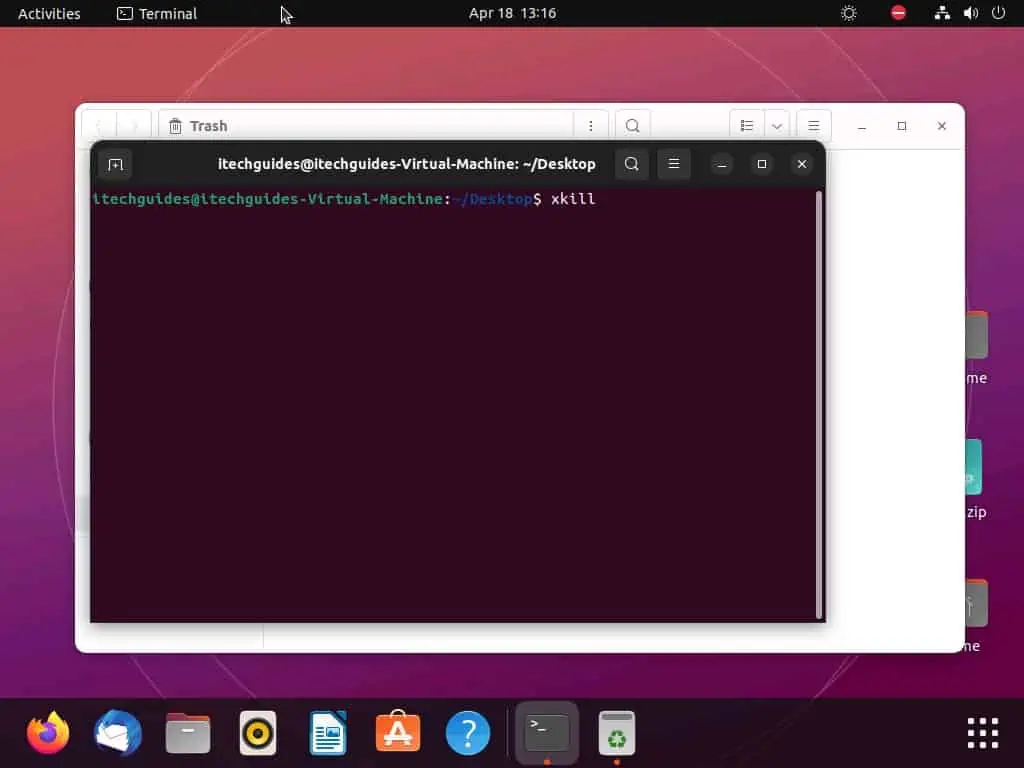Click the network icon in top bar
This screenshot has height=768, width=1024.
942,13
